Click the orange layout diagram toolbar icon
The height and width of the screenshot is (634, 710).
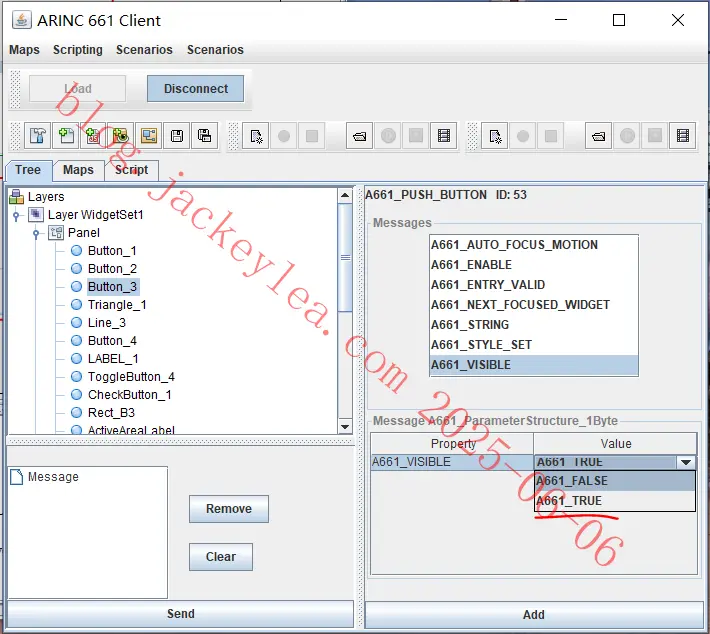click(x=149, y=135)
